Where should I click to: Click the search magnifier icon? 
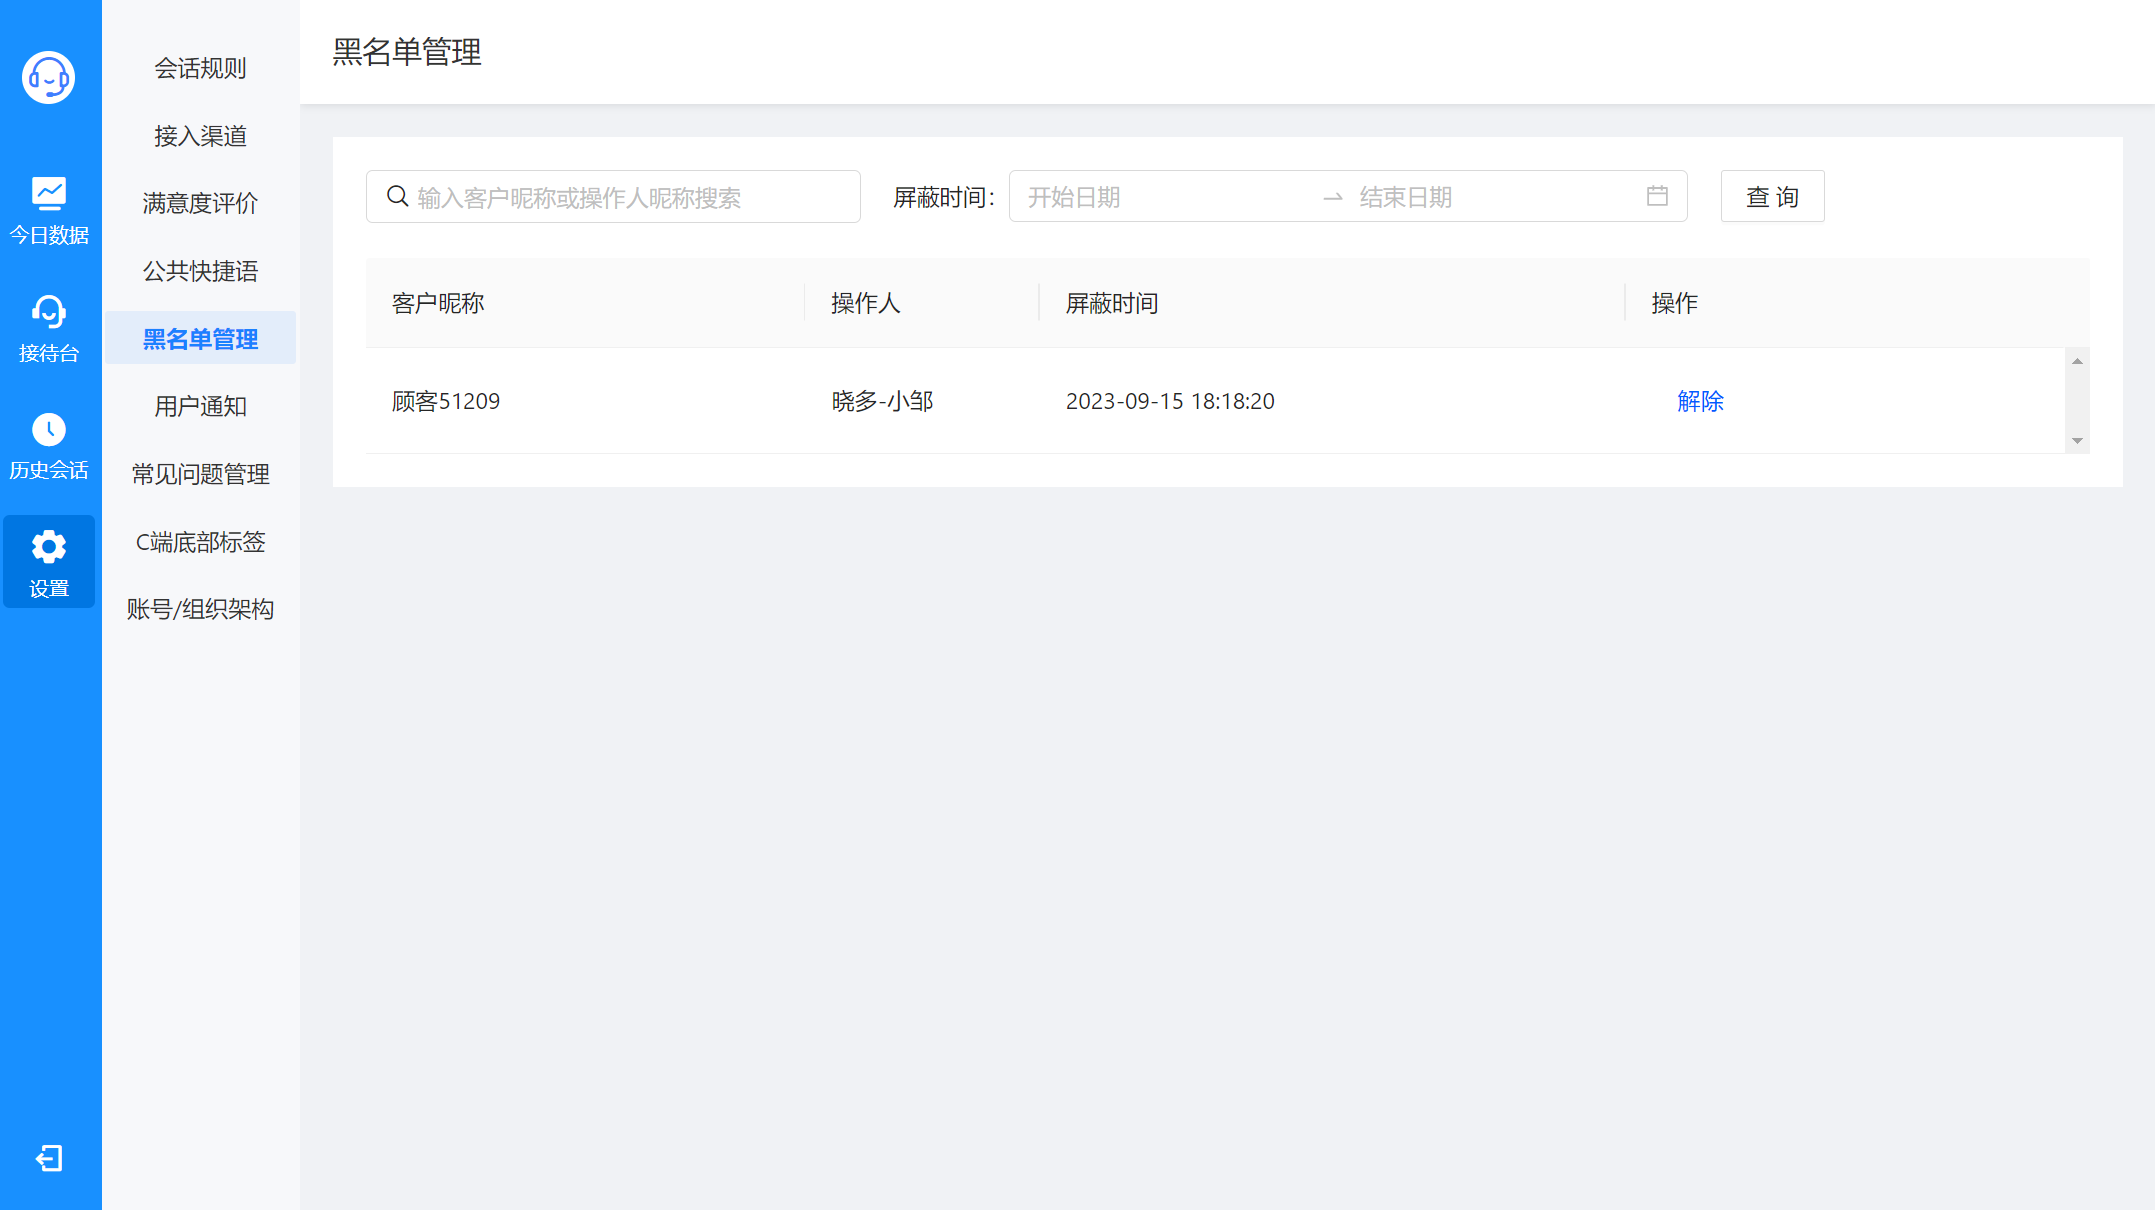[398, 196]
